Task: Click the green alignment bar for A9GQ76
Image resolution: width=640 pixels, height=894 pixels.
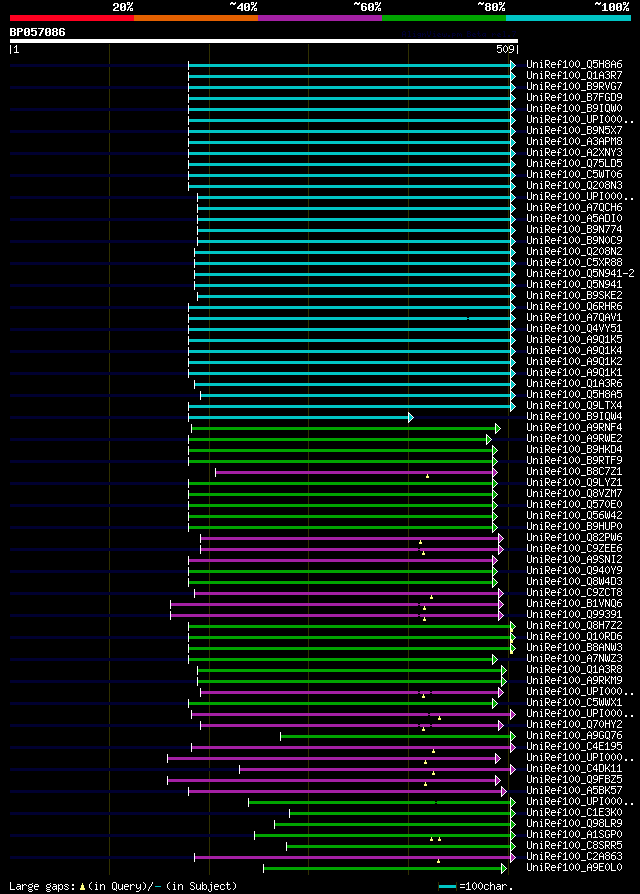Action: (398, 737)
